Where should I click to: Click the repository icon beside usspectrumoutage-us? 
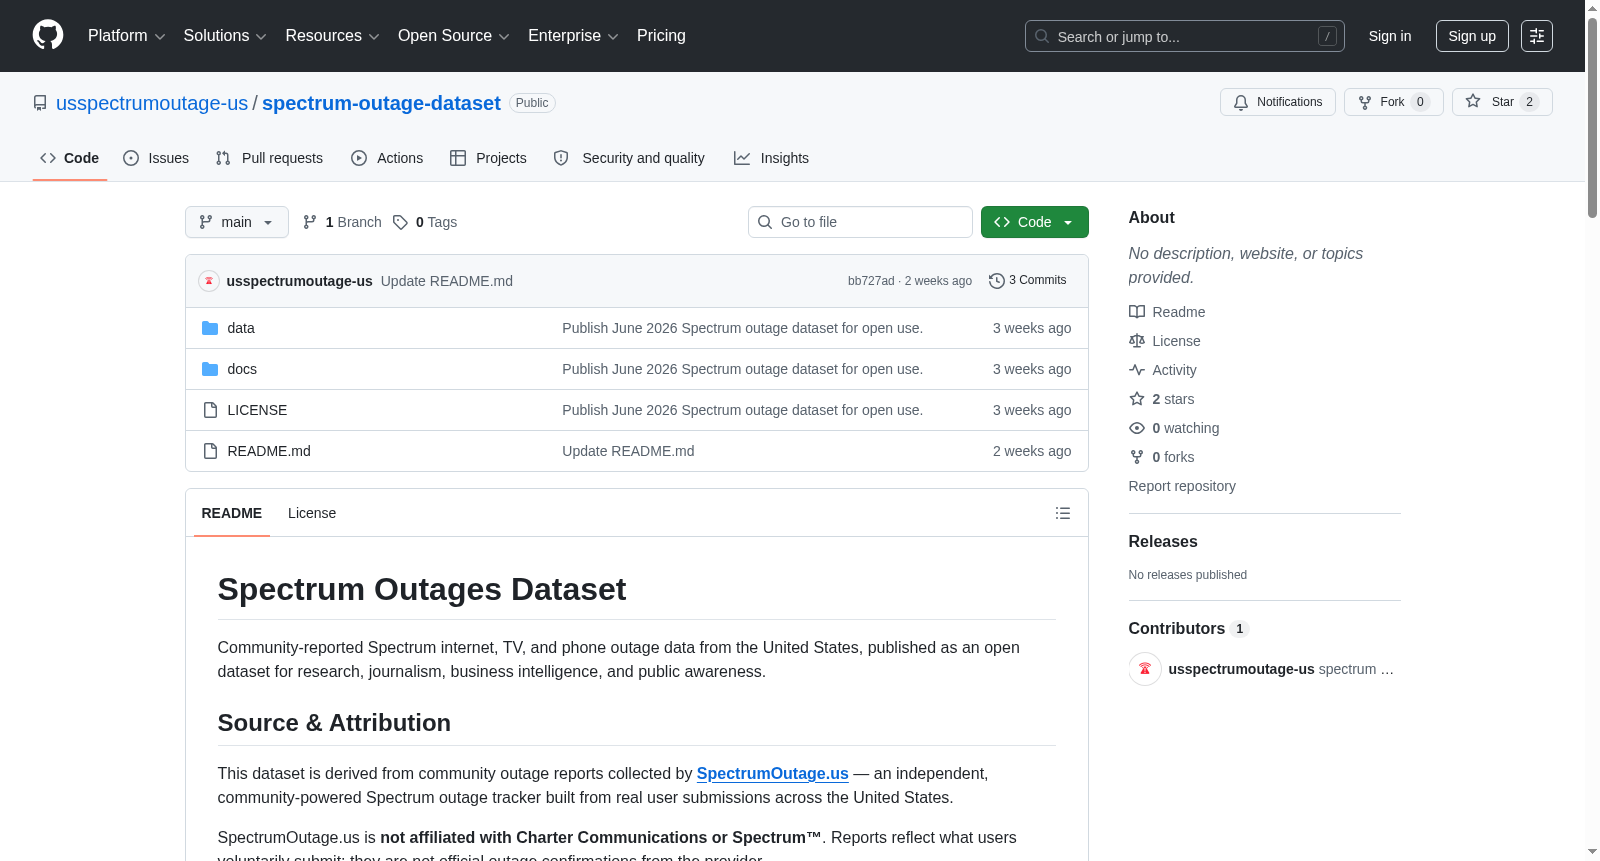coord(40,103)
